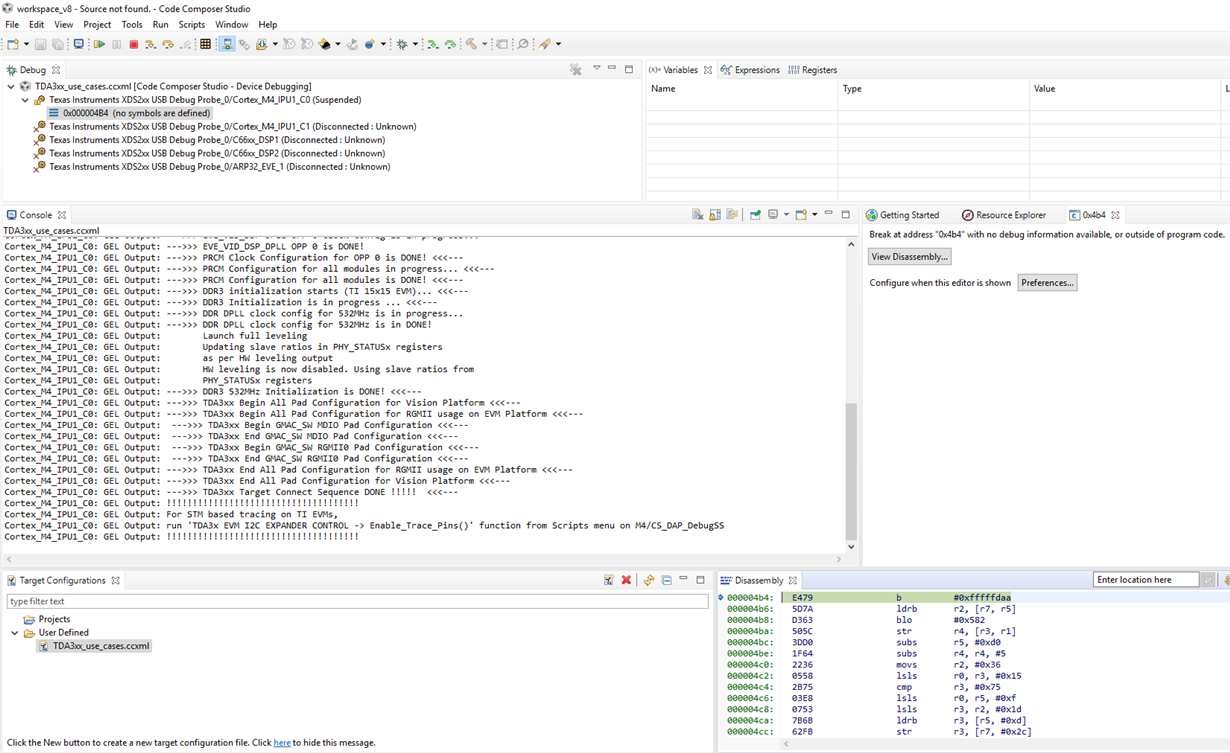Click the Resume debug toolbar icon
The width and height of the screenshot is (1230, 753).
99,44
